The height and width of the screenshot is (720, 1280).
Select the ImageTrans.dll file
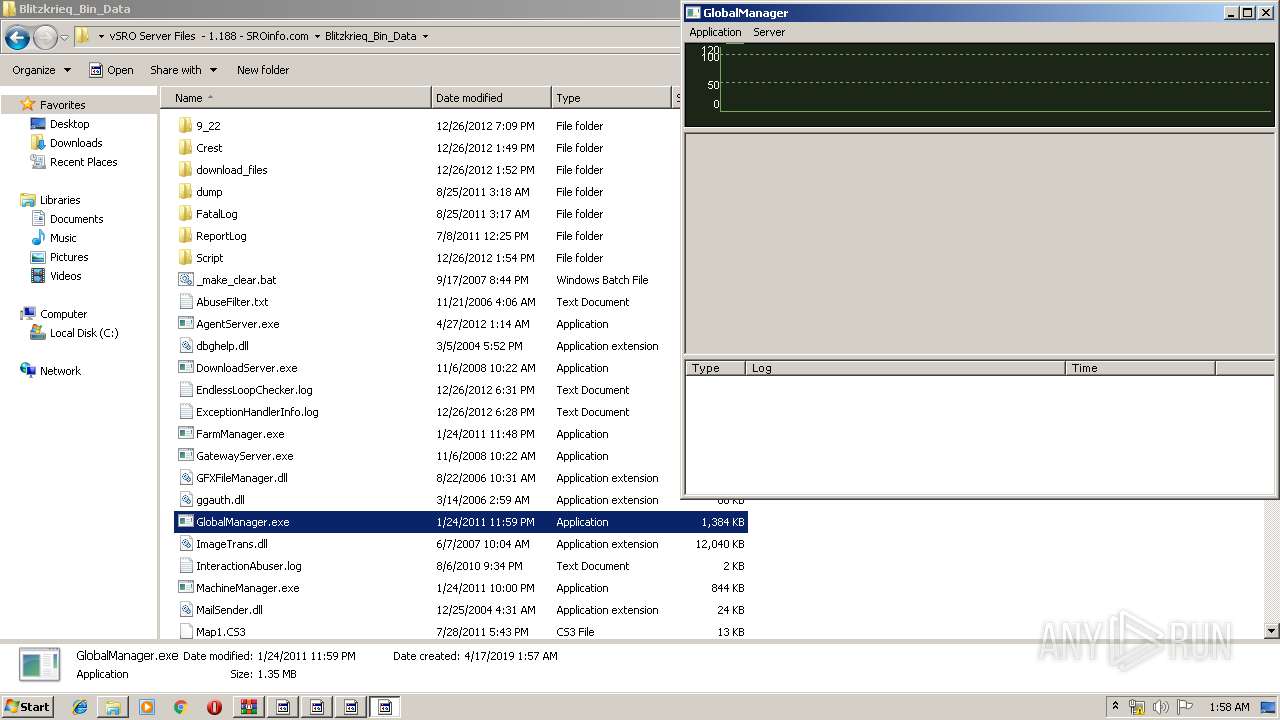232,544
